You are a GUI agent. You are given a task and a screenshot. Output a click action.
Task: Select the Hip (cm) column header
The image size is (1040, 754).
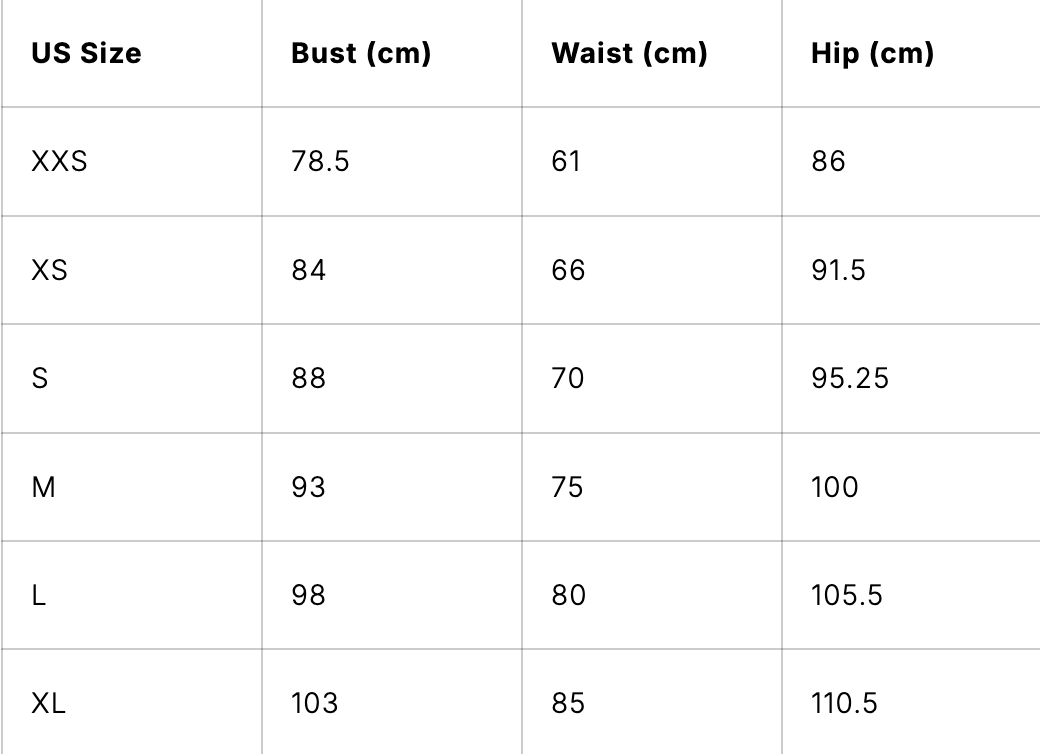872,53
